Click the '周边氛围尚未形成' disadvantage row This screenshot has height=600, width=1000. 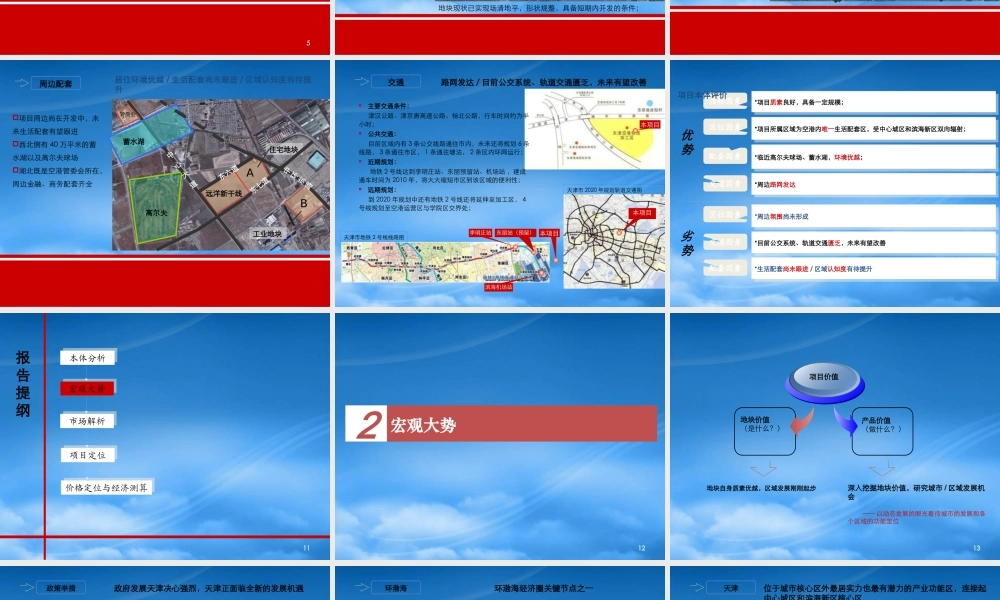(874, 216)
